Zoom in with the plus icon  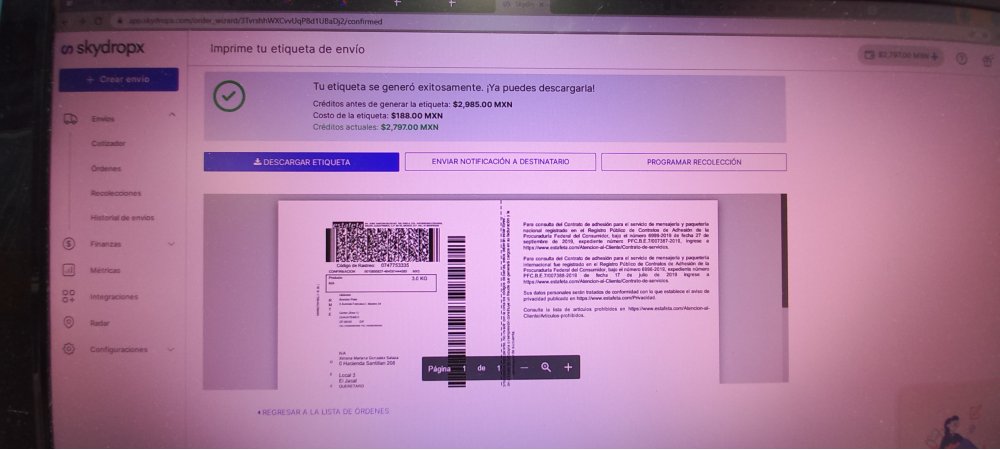pyautogui.click(x=568, y=368)
